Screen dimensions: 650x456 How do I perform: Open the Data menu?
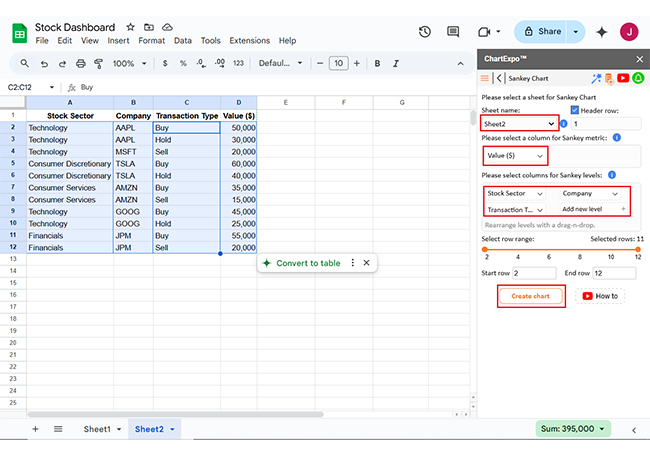183,41
